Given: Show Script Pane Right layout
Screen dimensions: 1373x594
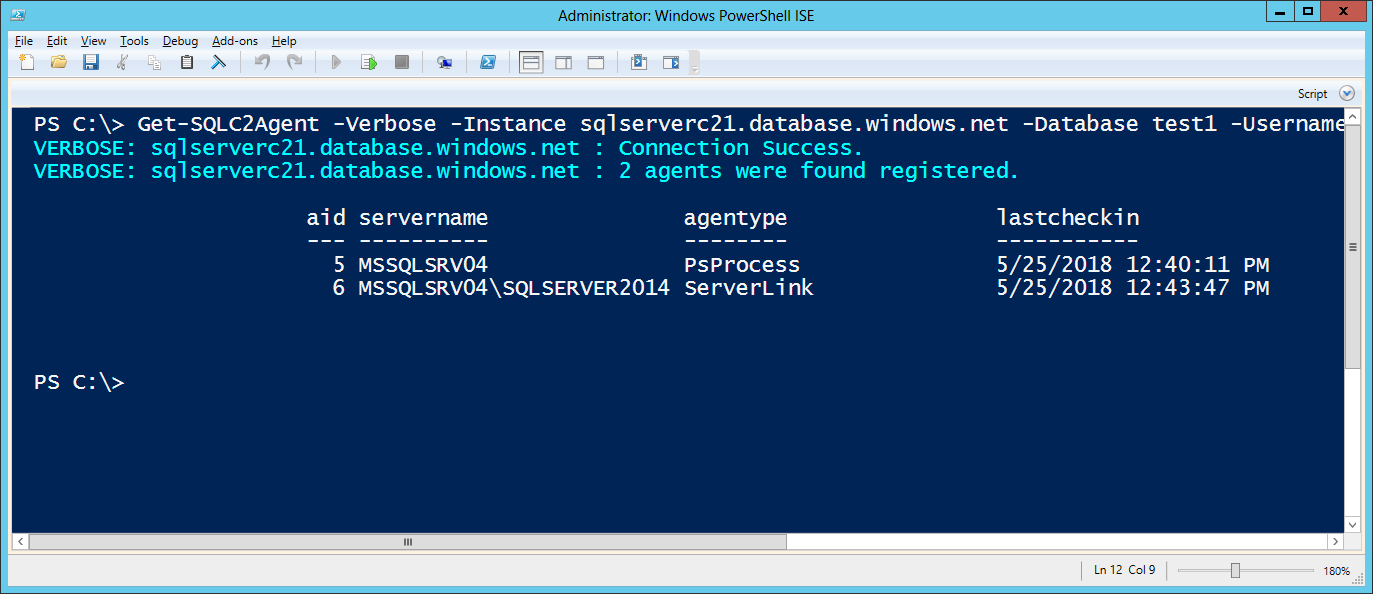Looking at the screenshot, I should (x=564, y=62).
